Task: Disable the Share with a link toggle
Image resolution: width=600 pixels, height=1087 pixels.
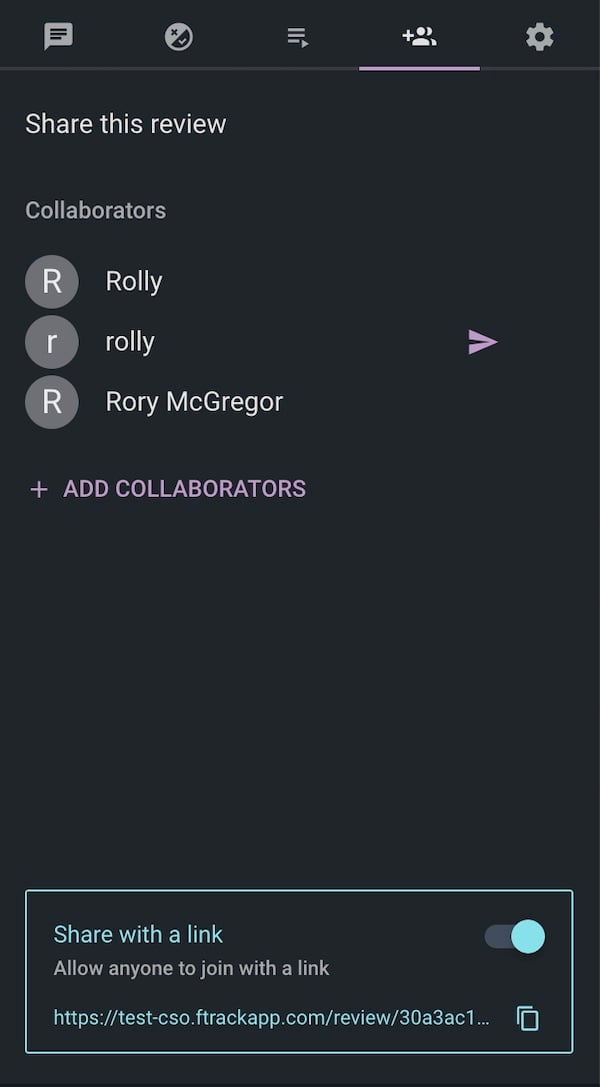Action: [516, 936]
